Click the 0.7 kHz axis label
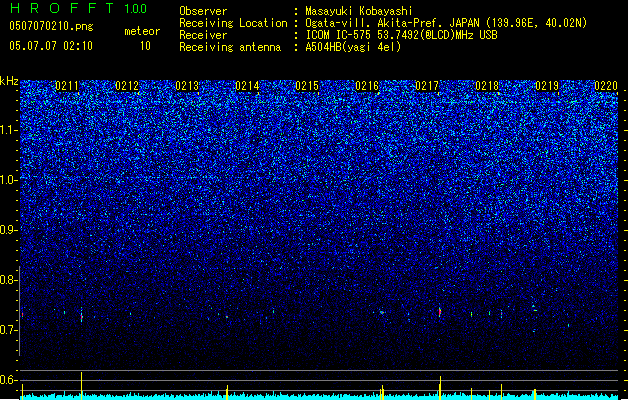Screen dimensions: 629x400 coord(9,330)
